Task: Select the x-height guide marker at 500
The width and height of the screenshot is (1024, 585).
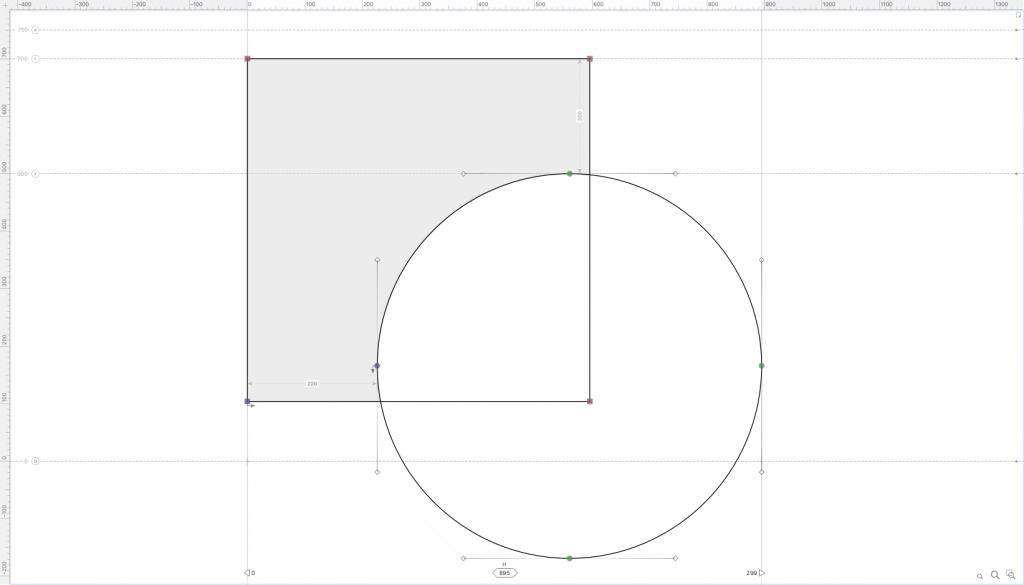Action: (35, 174)
